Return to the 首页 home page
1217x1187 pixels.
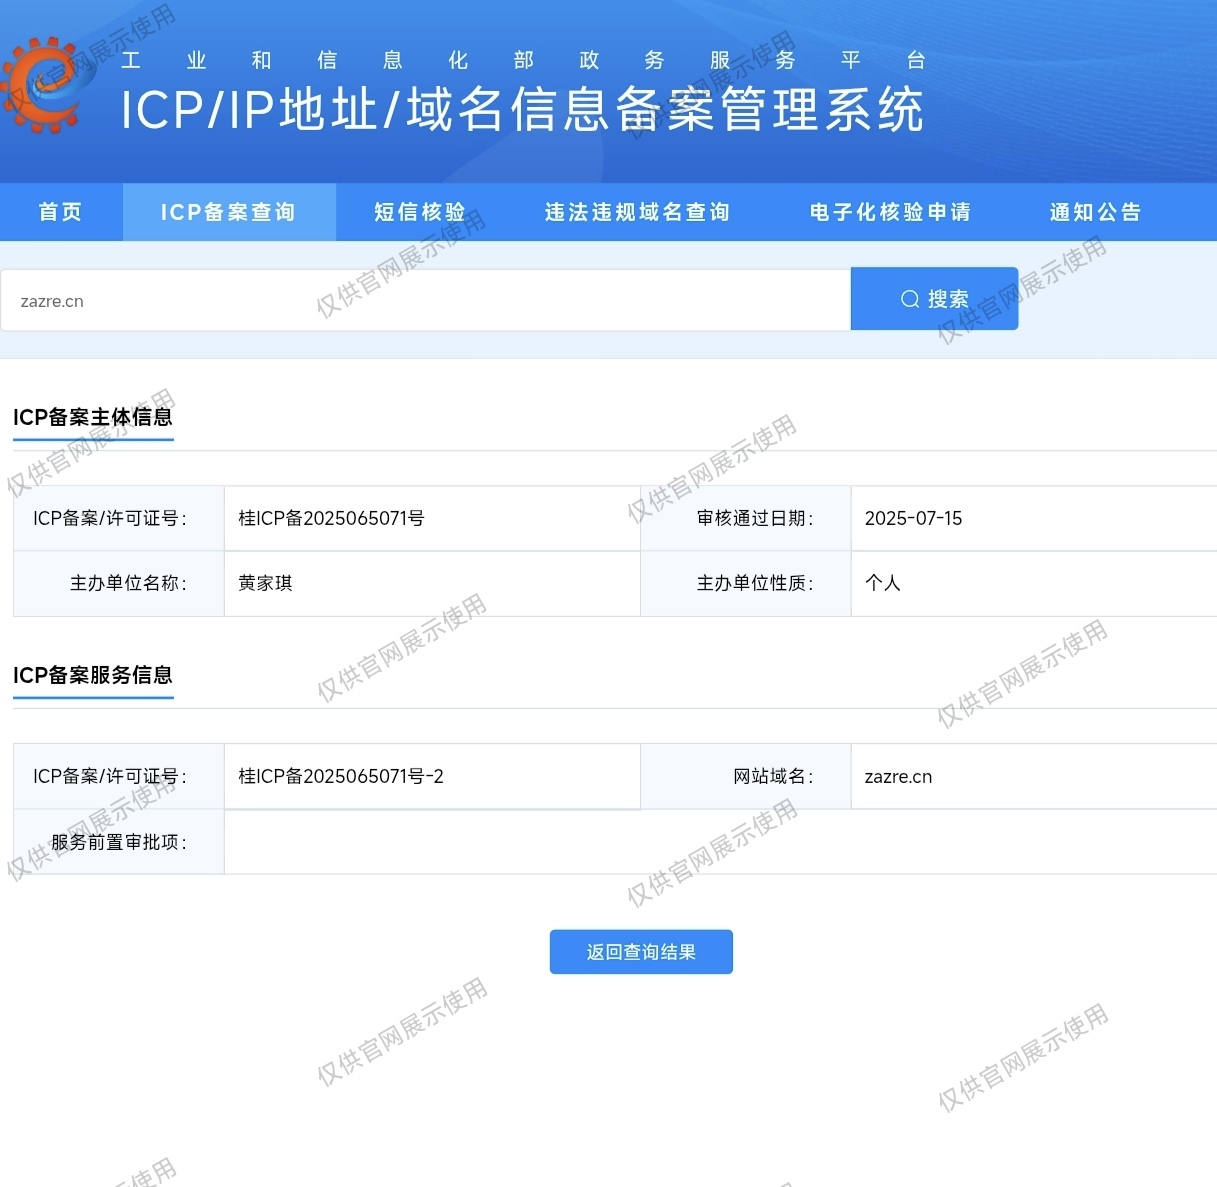point(60,211)
